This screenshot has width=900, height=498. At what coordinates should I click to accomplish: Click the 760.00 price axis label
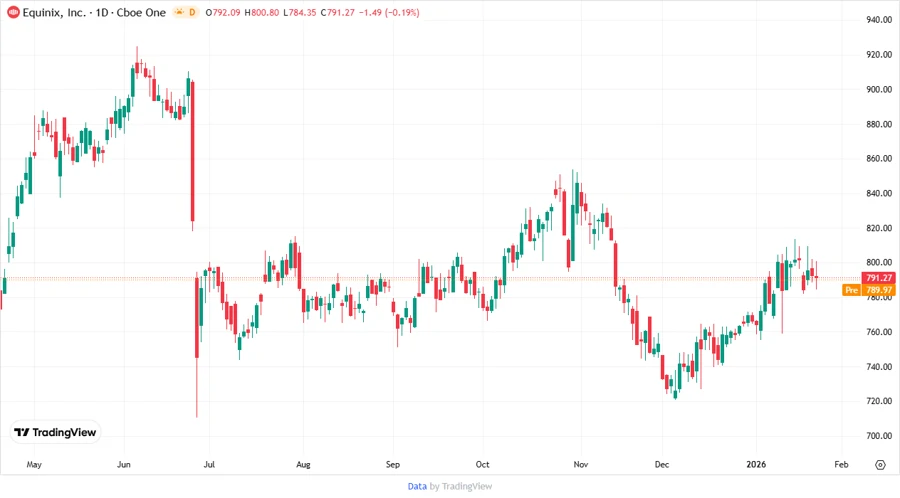click(x=879, y=332)
